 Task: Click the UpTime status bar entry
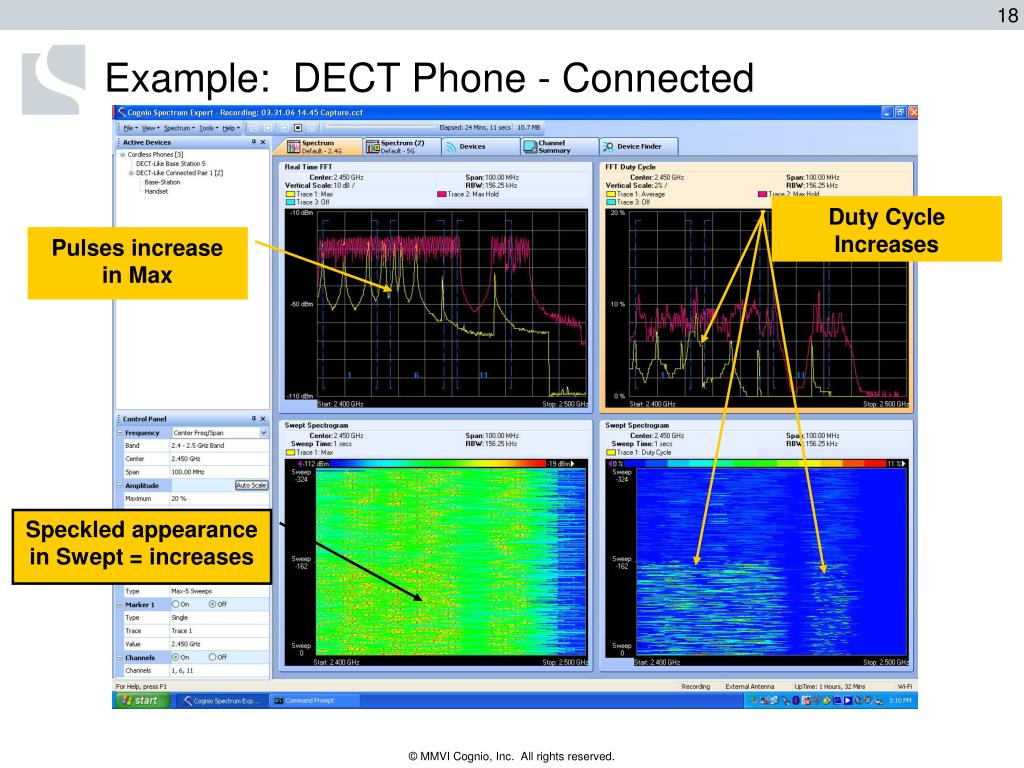point(829,686)
